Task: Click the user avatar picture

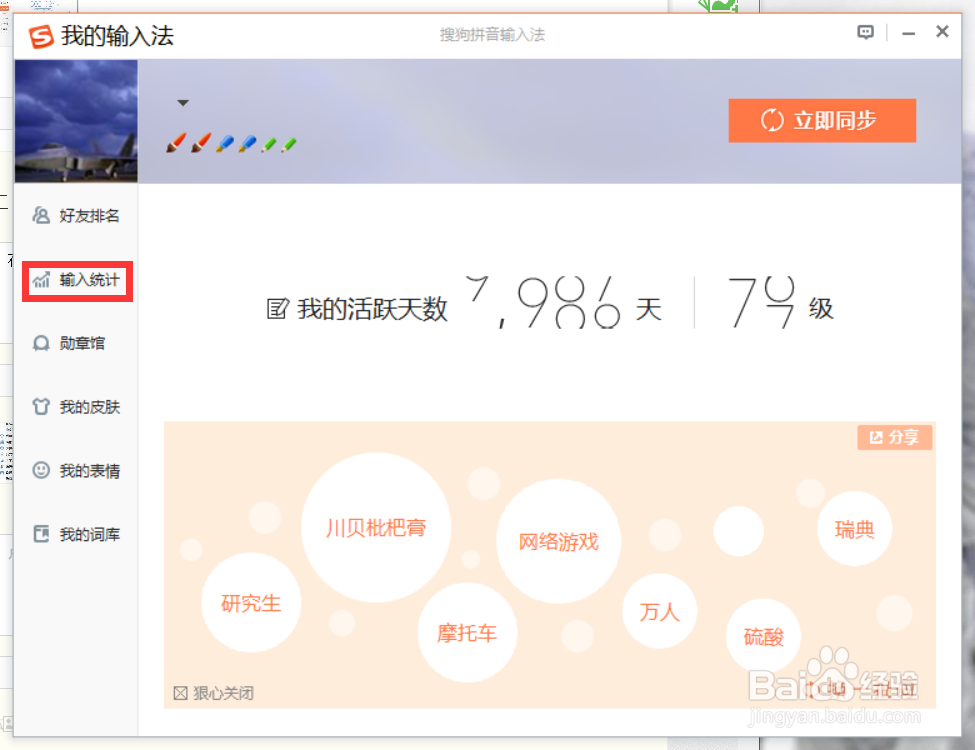Action: point(76,120)
